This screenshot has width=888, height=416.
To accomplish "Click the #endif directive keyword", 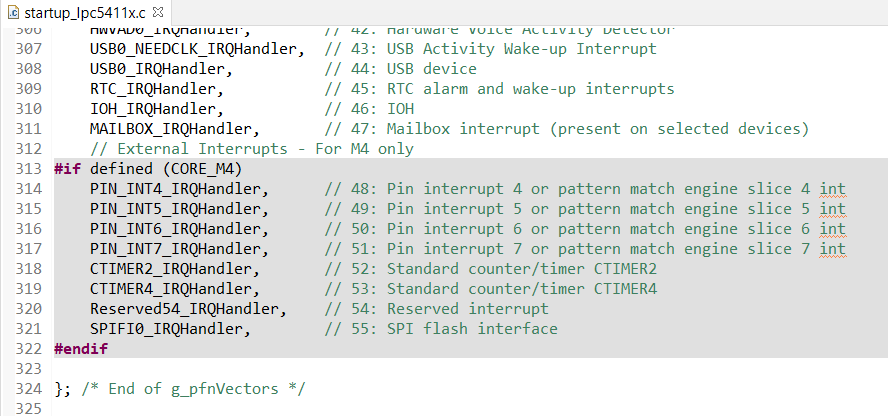I will (x=81, y=348).
